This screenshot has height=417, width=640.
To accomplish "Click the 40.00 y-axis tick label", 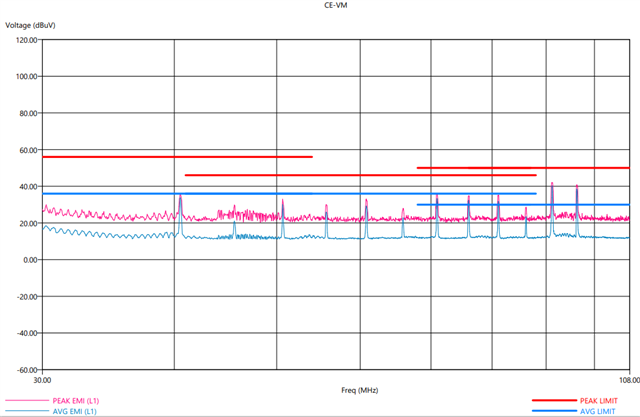I will (x=29, y=187).
